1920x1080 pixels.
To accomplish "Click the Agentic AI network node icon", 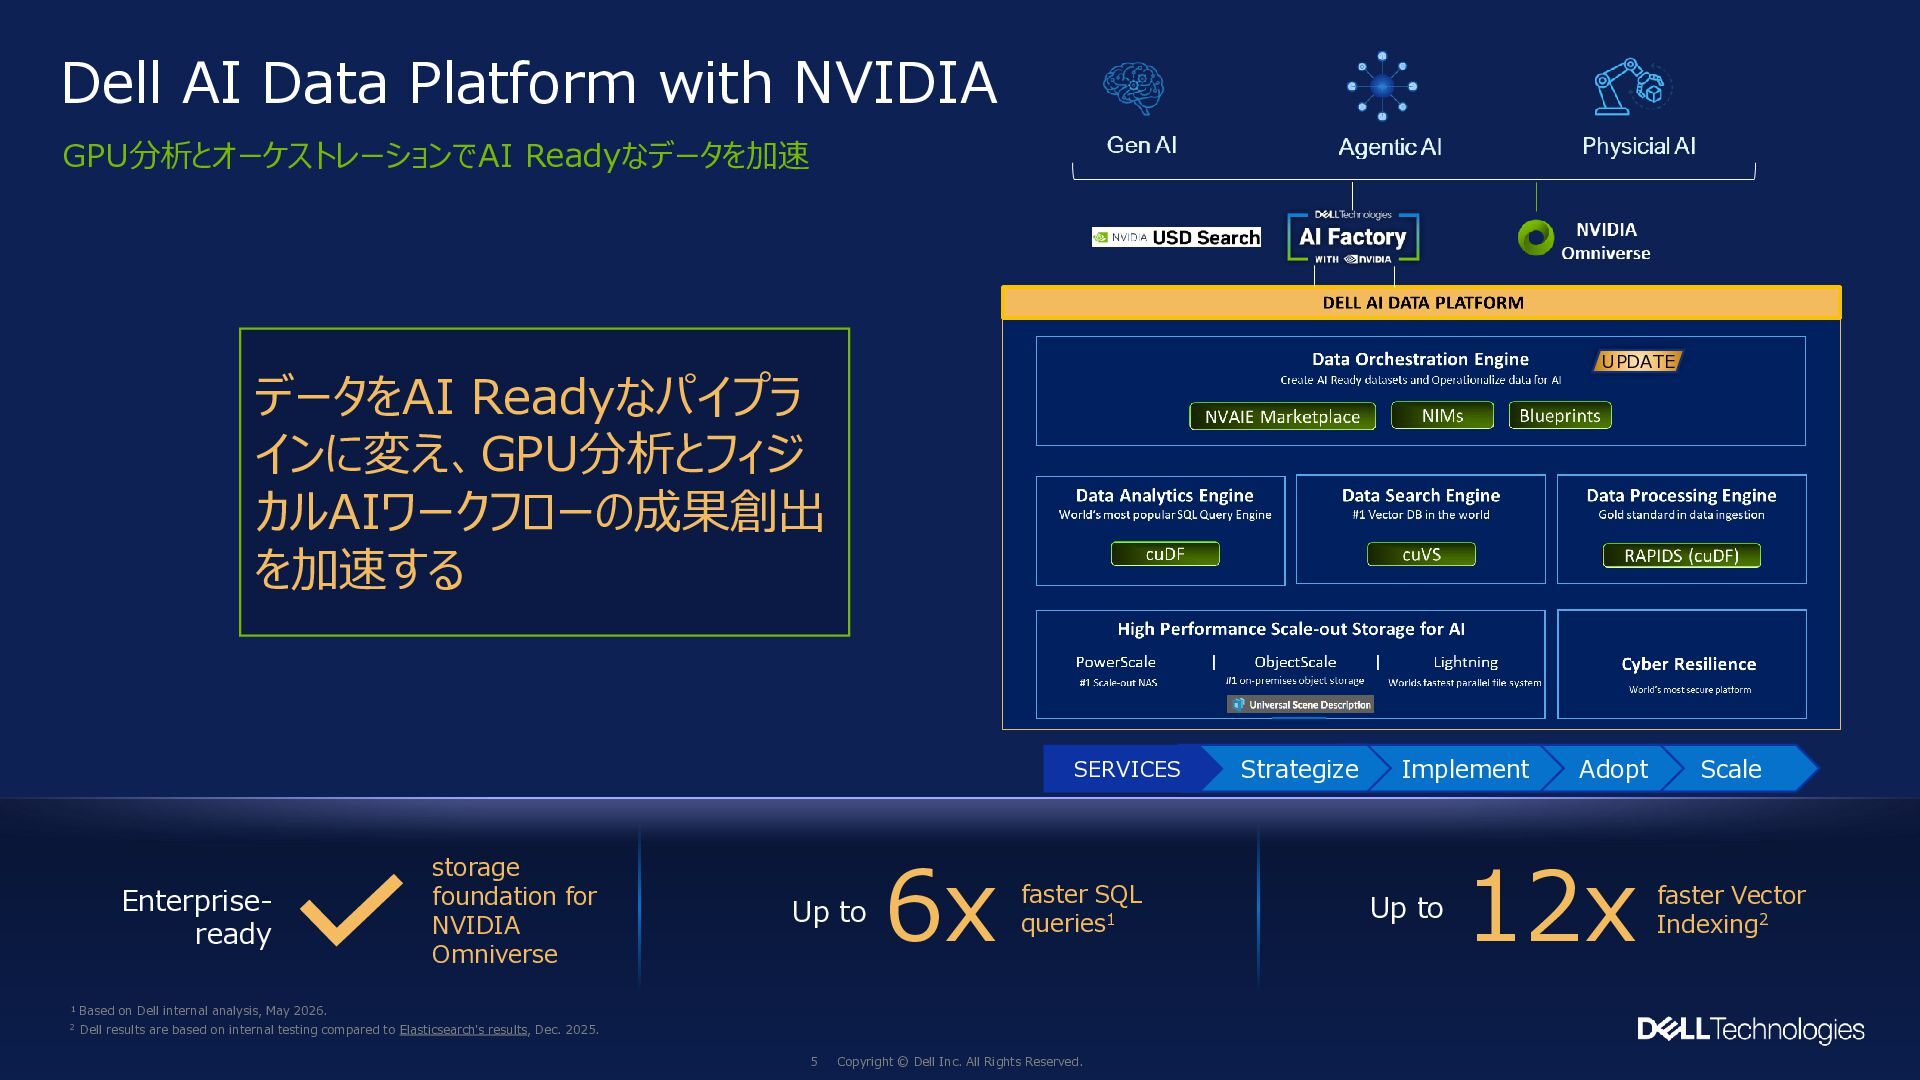I will click(x=1382, y=86).
